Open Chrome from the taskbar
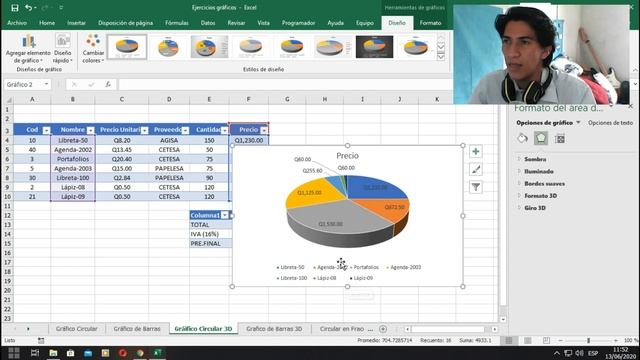640x360 pixels. tap(140, 353)
